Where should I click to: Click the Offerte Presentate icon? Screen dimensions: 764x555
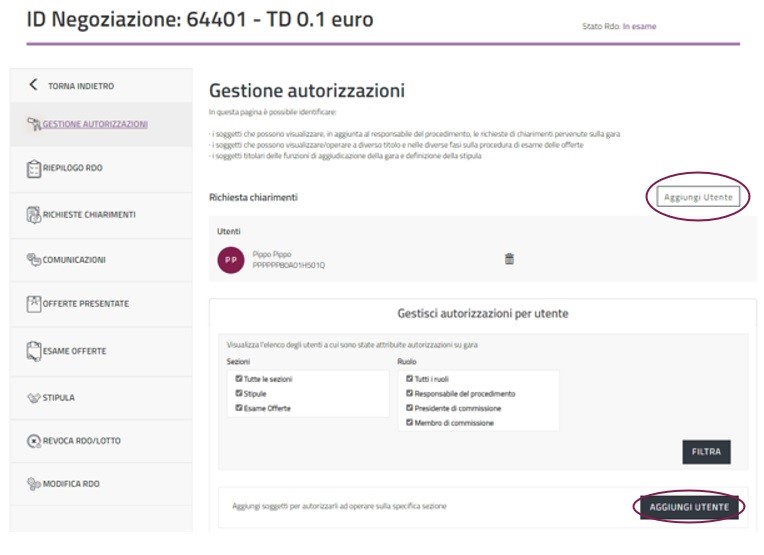point(33,304)
